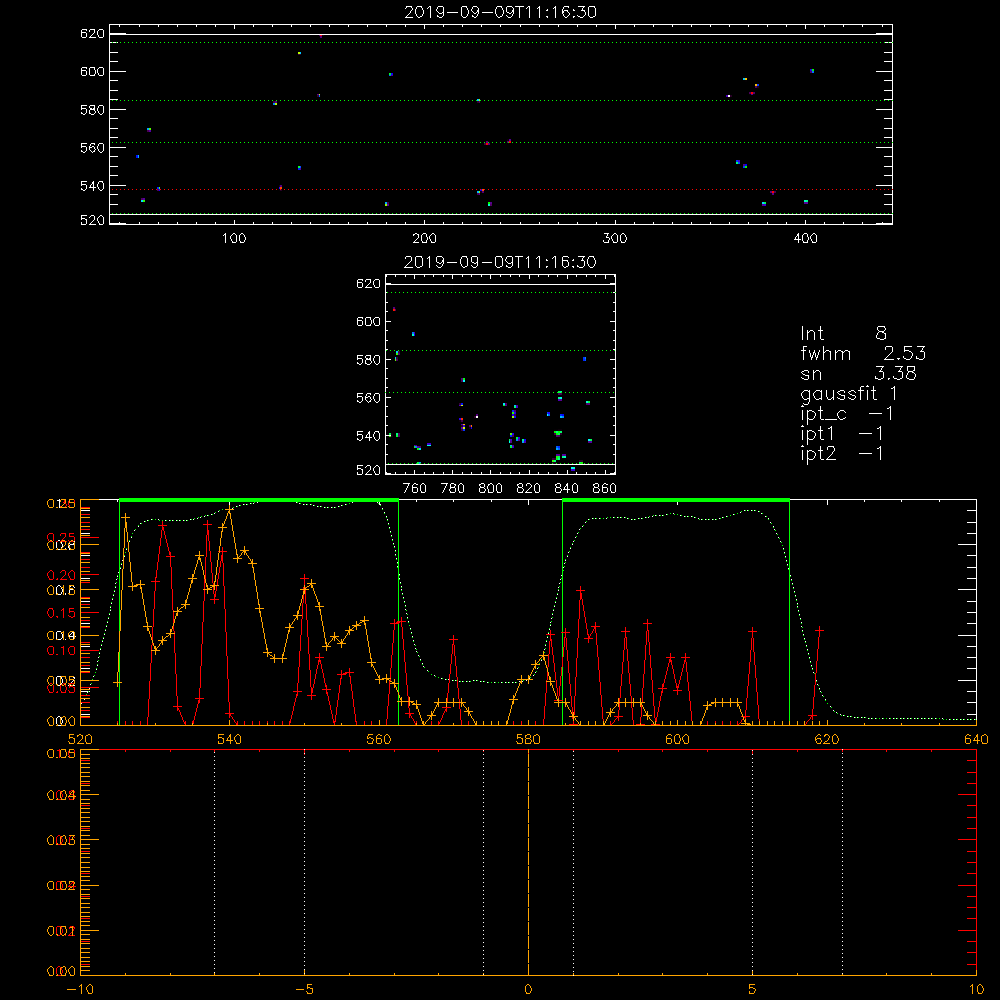
Task: Click x-axis label 820 on the middle plot
Action: point(529,489)
